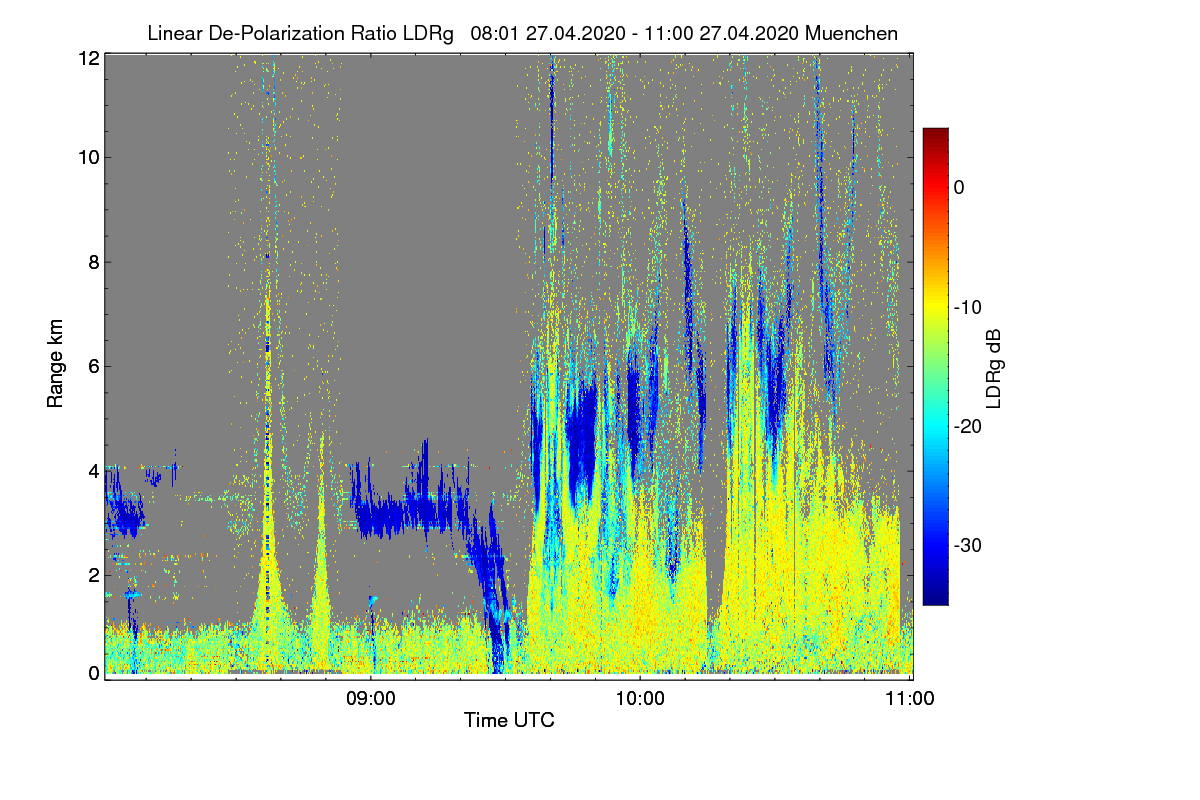Click the '10' range axis label
1200x800 pixels.
88,157
